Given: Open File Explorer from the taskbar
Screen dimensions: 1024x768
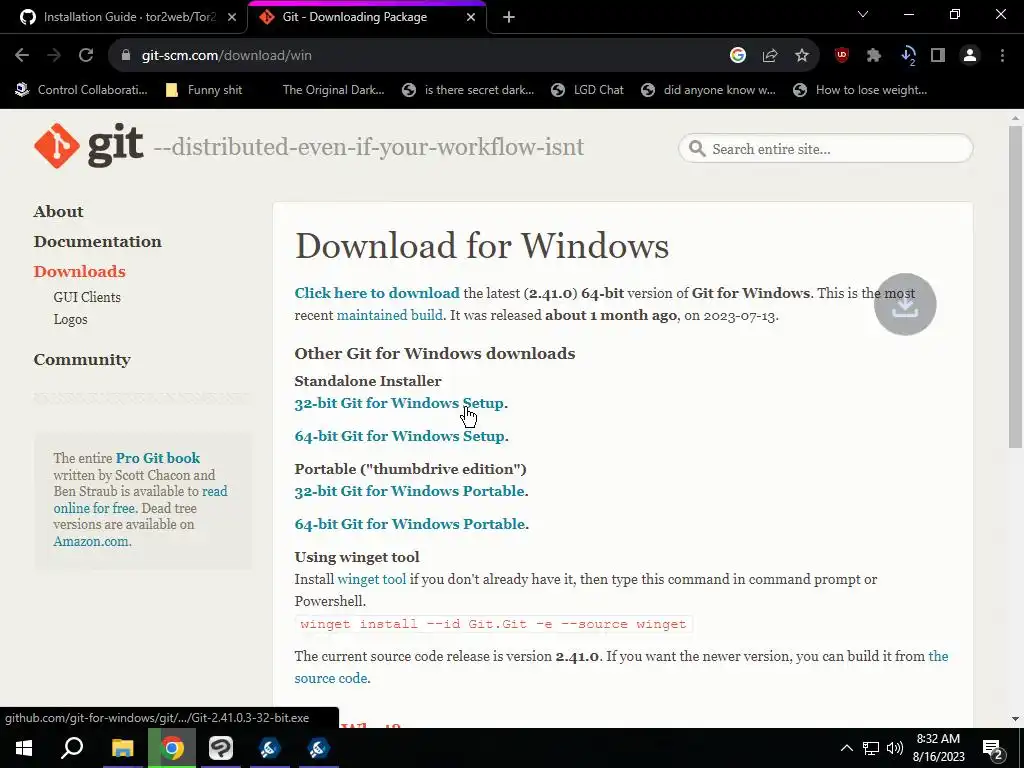Looking at the screenshot, I should click(x=122, y=748).
